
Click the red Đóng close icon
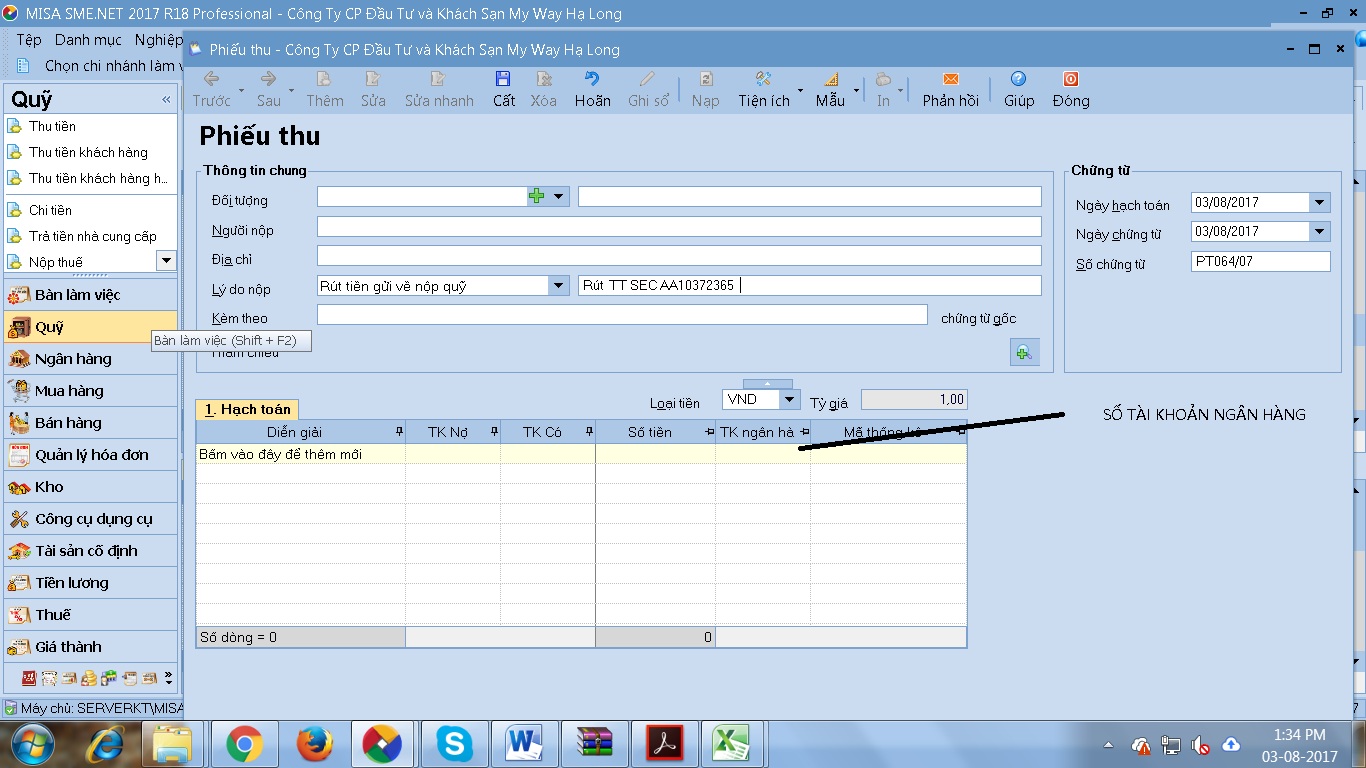coord(1070,80)
